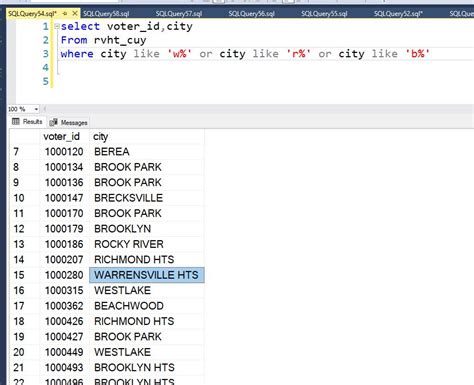Select the SQLQuery52.sql tab
The height and width of the screenshot is (385, 474).
398,14
